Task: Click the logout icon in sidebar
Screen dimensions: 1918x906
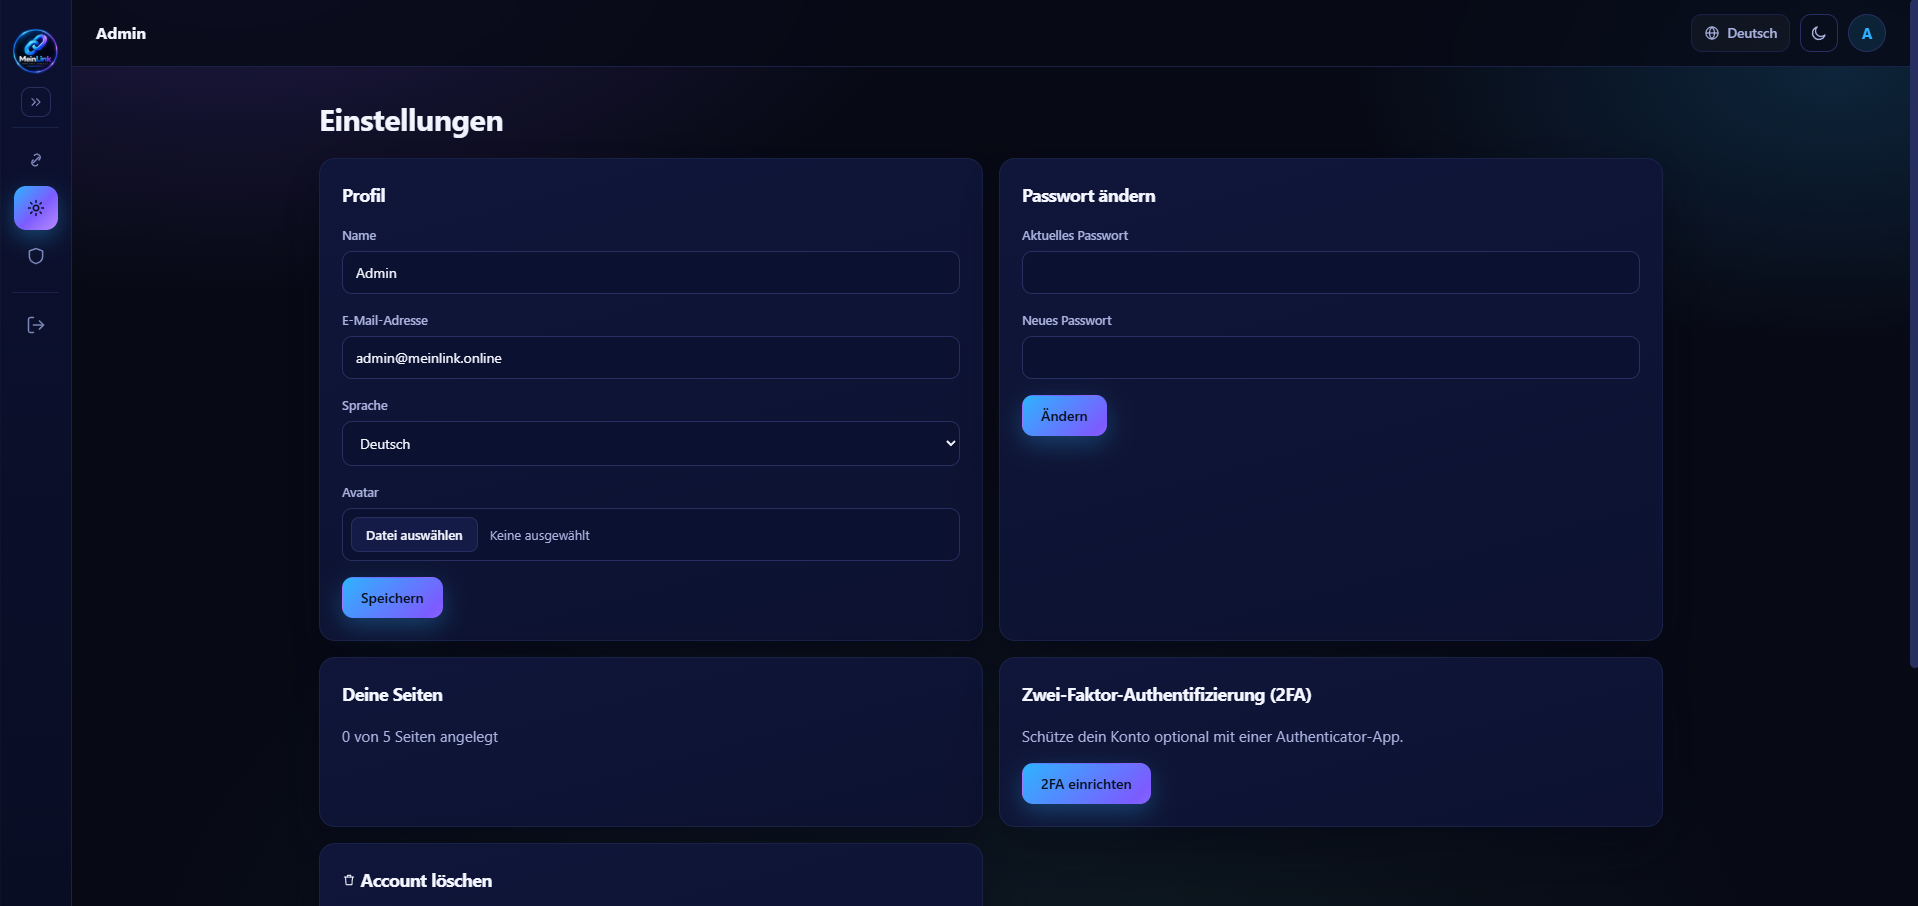Action: pyautogui.click(x=36, y=325)
